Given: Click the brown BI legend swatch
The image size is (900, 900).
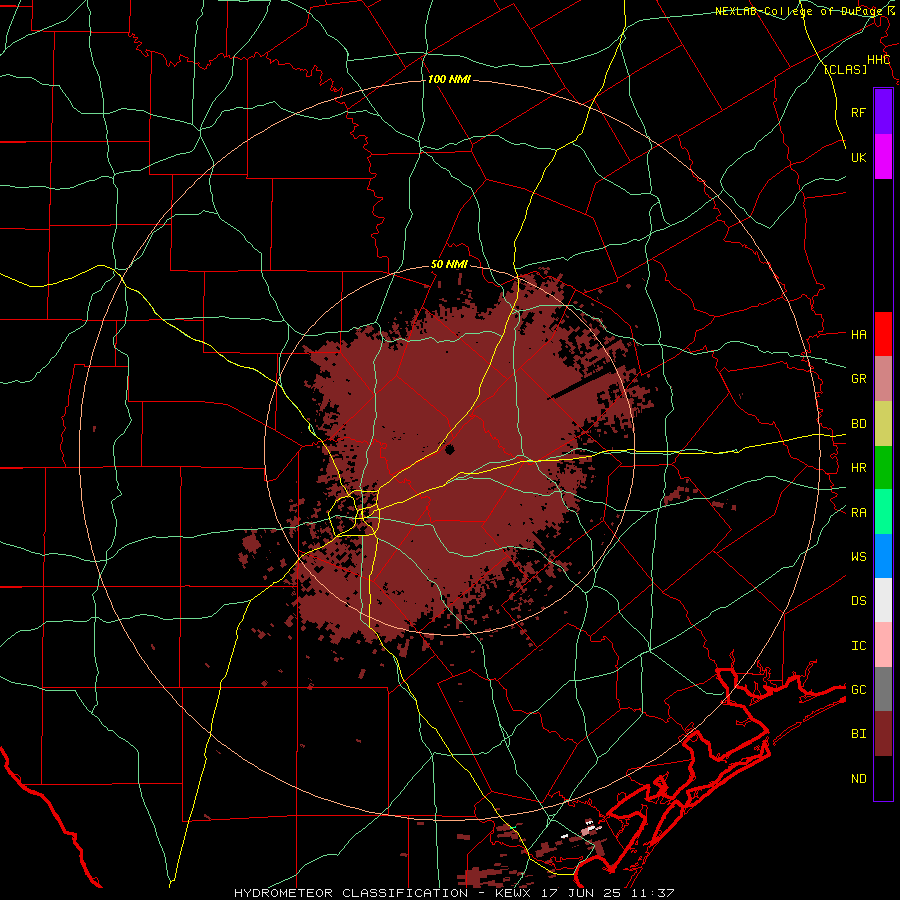Looking at the screenshot, I should [x=883, y=734].
